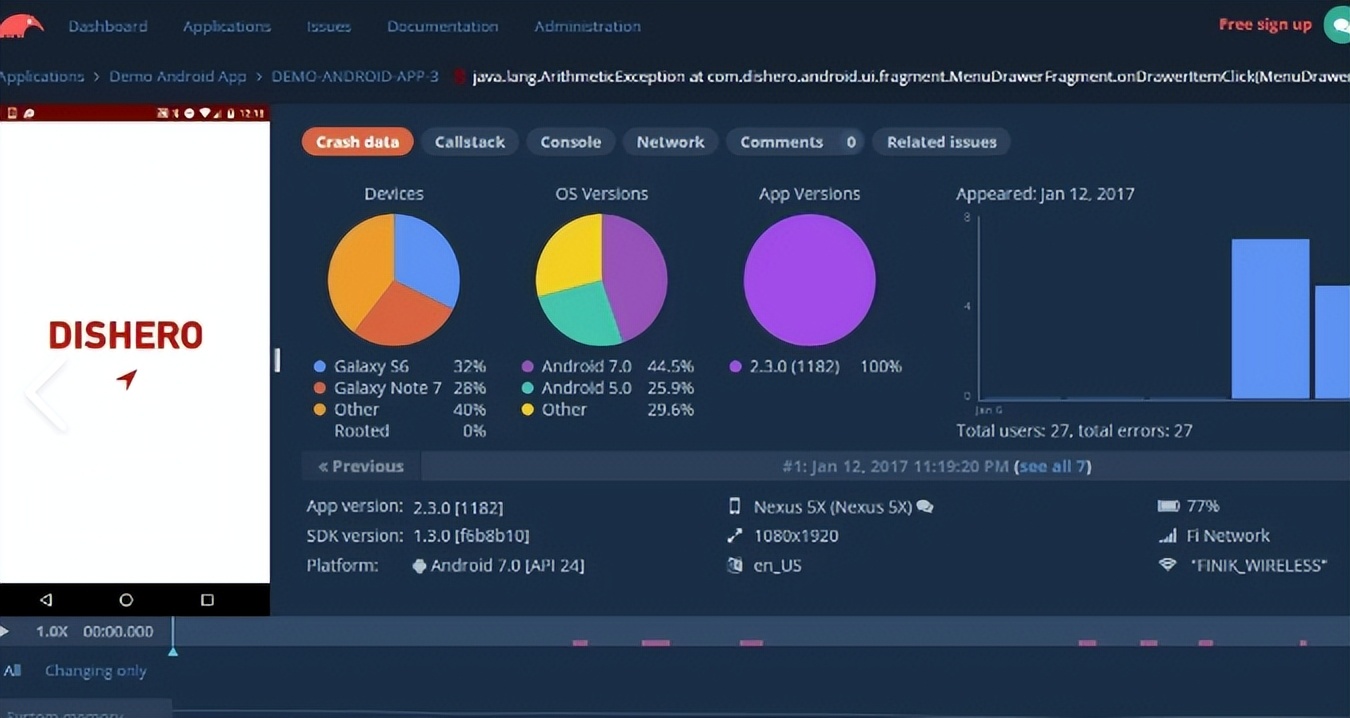
Task: Click the last pink event marker on timeline
Action: pos(1302,643)
